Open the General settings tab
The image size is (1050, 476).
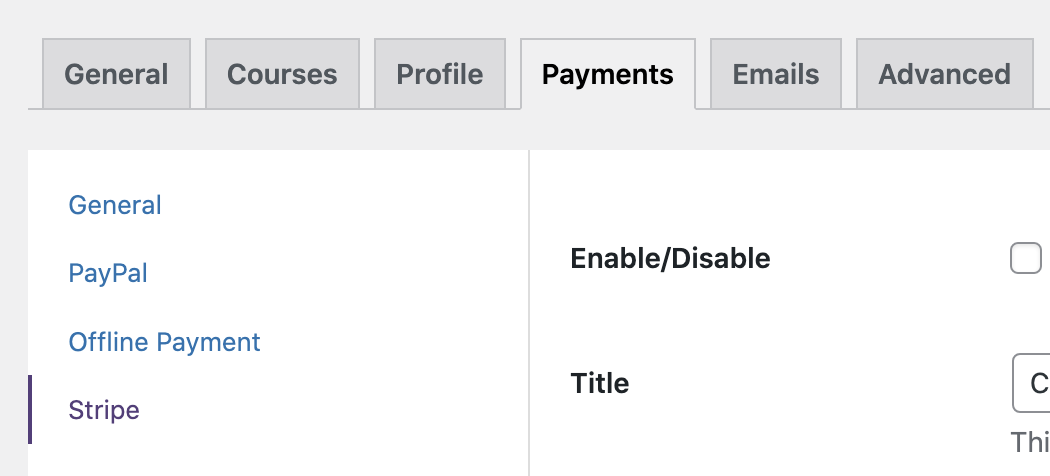tap(116, 74)
